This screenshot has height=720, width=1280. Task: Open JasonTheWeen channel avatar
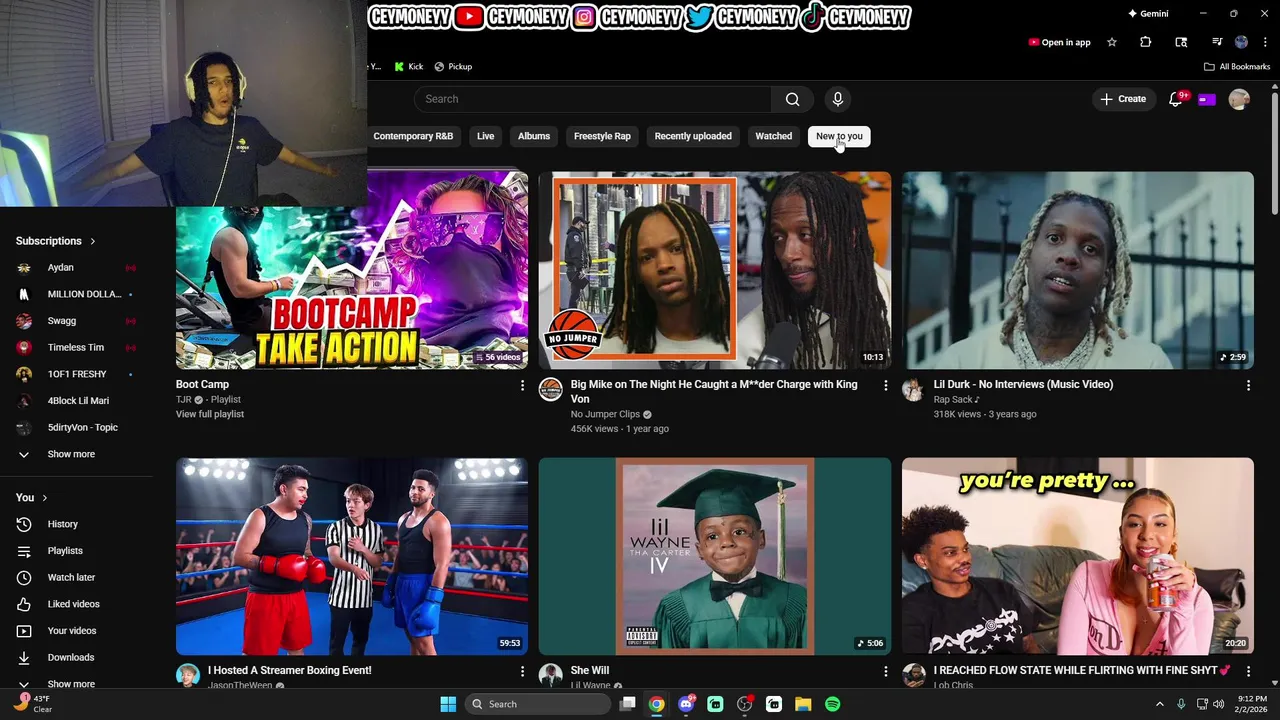[188, 675]
